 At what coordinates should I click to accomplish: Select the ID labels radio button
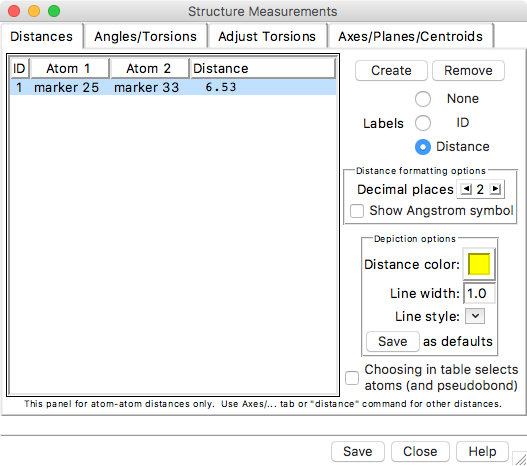[x=423, y=123]
